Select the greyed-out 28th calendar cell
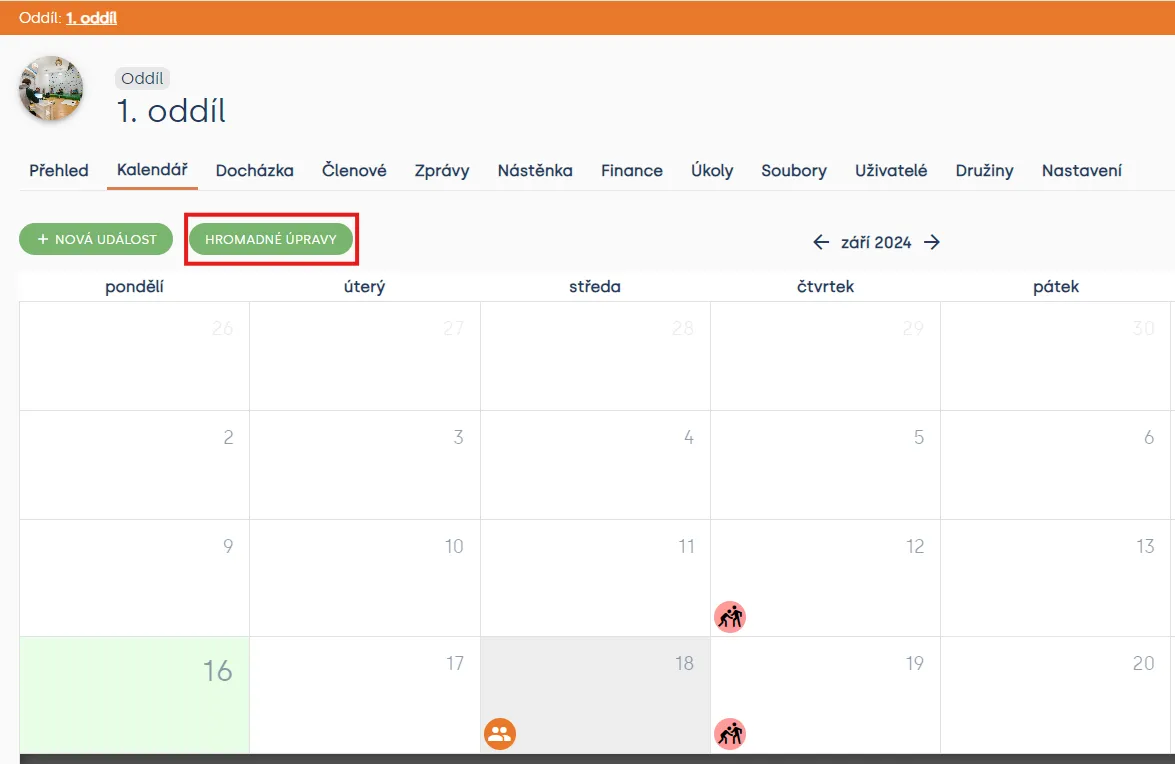The width and height of the screenshot is (1175, 764). point(595,356)
